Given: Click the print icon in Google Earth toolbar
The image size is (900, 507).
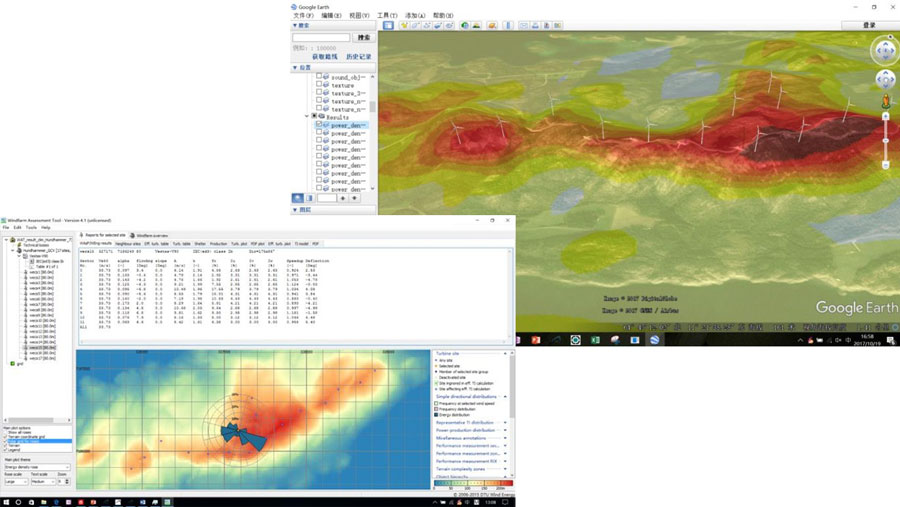Looking at the screenshot, I should coord(535,25).
